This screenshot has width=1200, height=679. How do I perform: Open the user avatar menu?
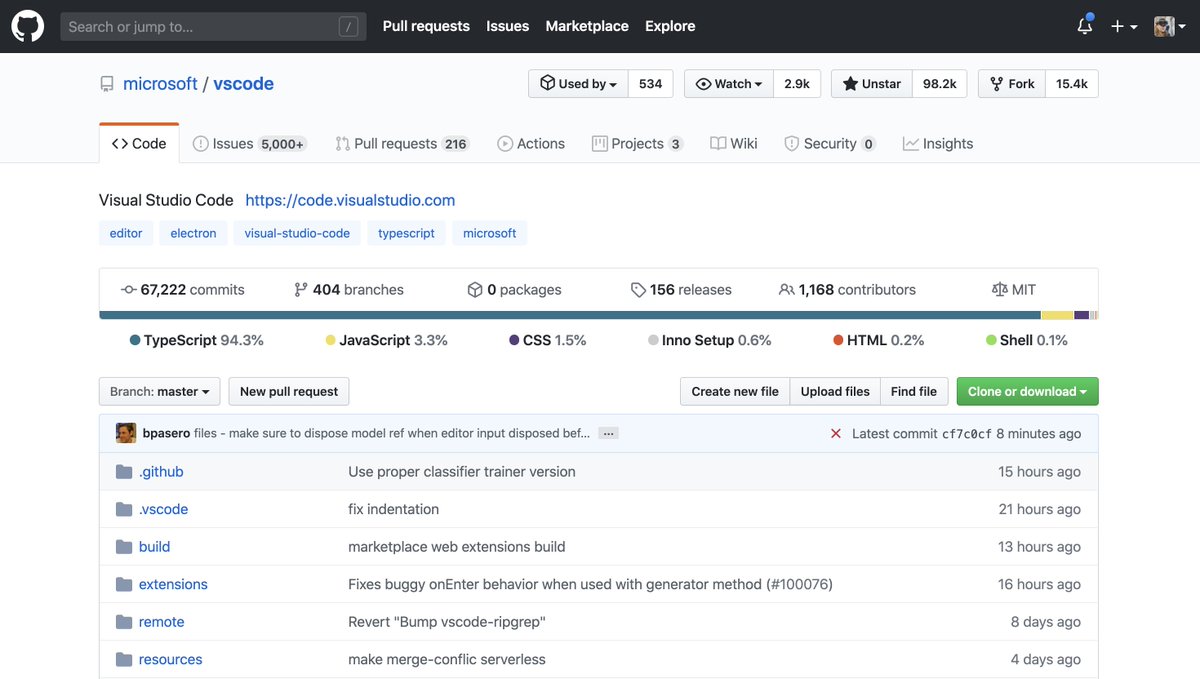tap(1169, 26)
